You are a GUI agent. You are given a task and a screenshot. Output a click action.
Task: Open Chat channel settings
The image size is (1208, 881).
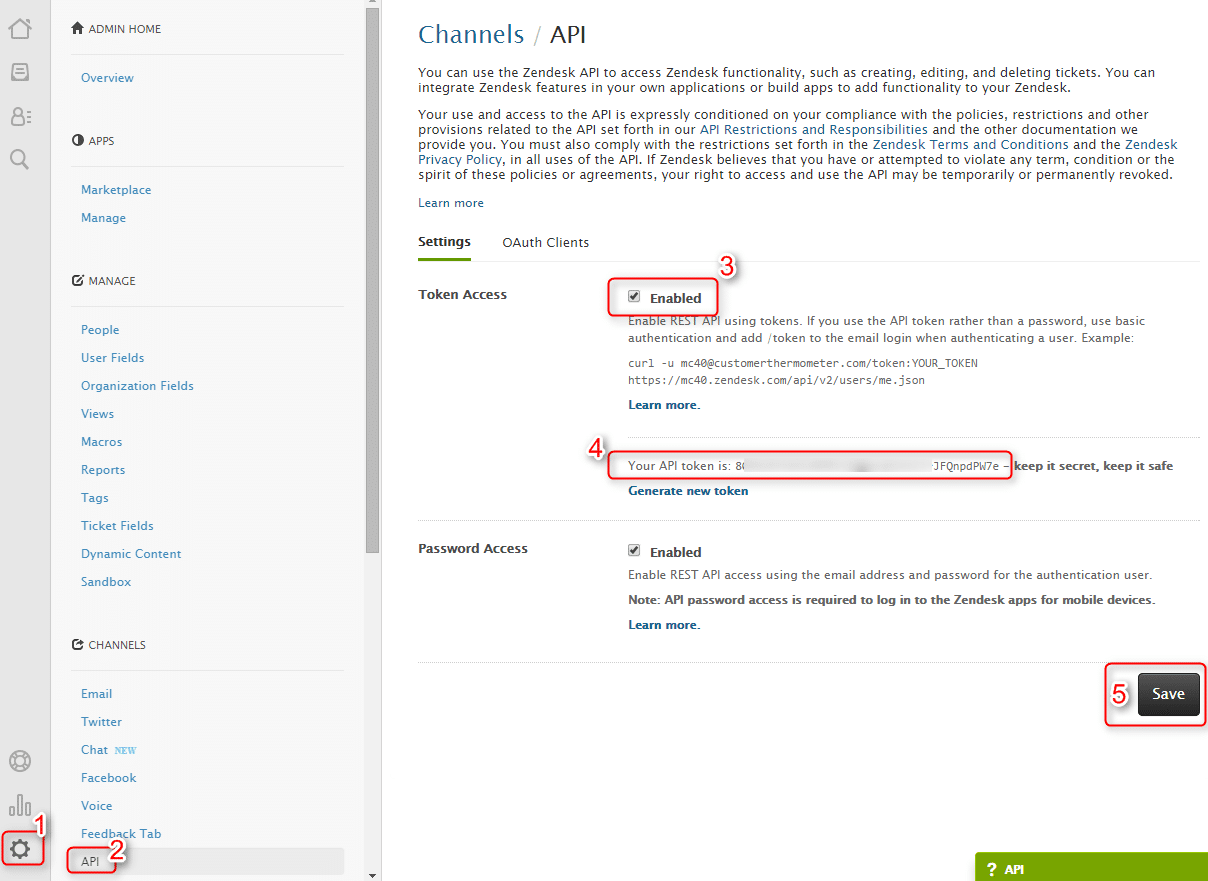(94, 750)
